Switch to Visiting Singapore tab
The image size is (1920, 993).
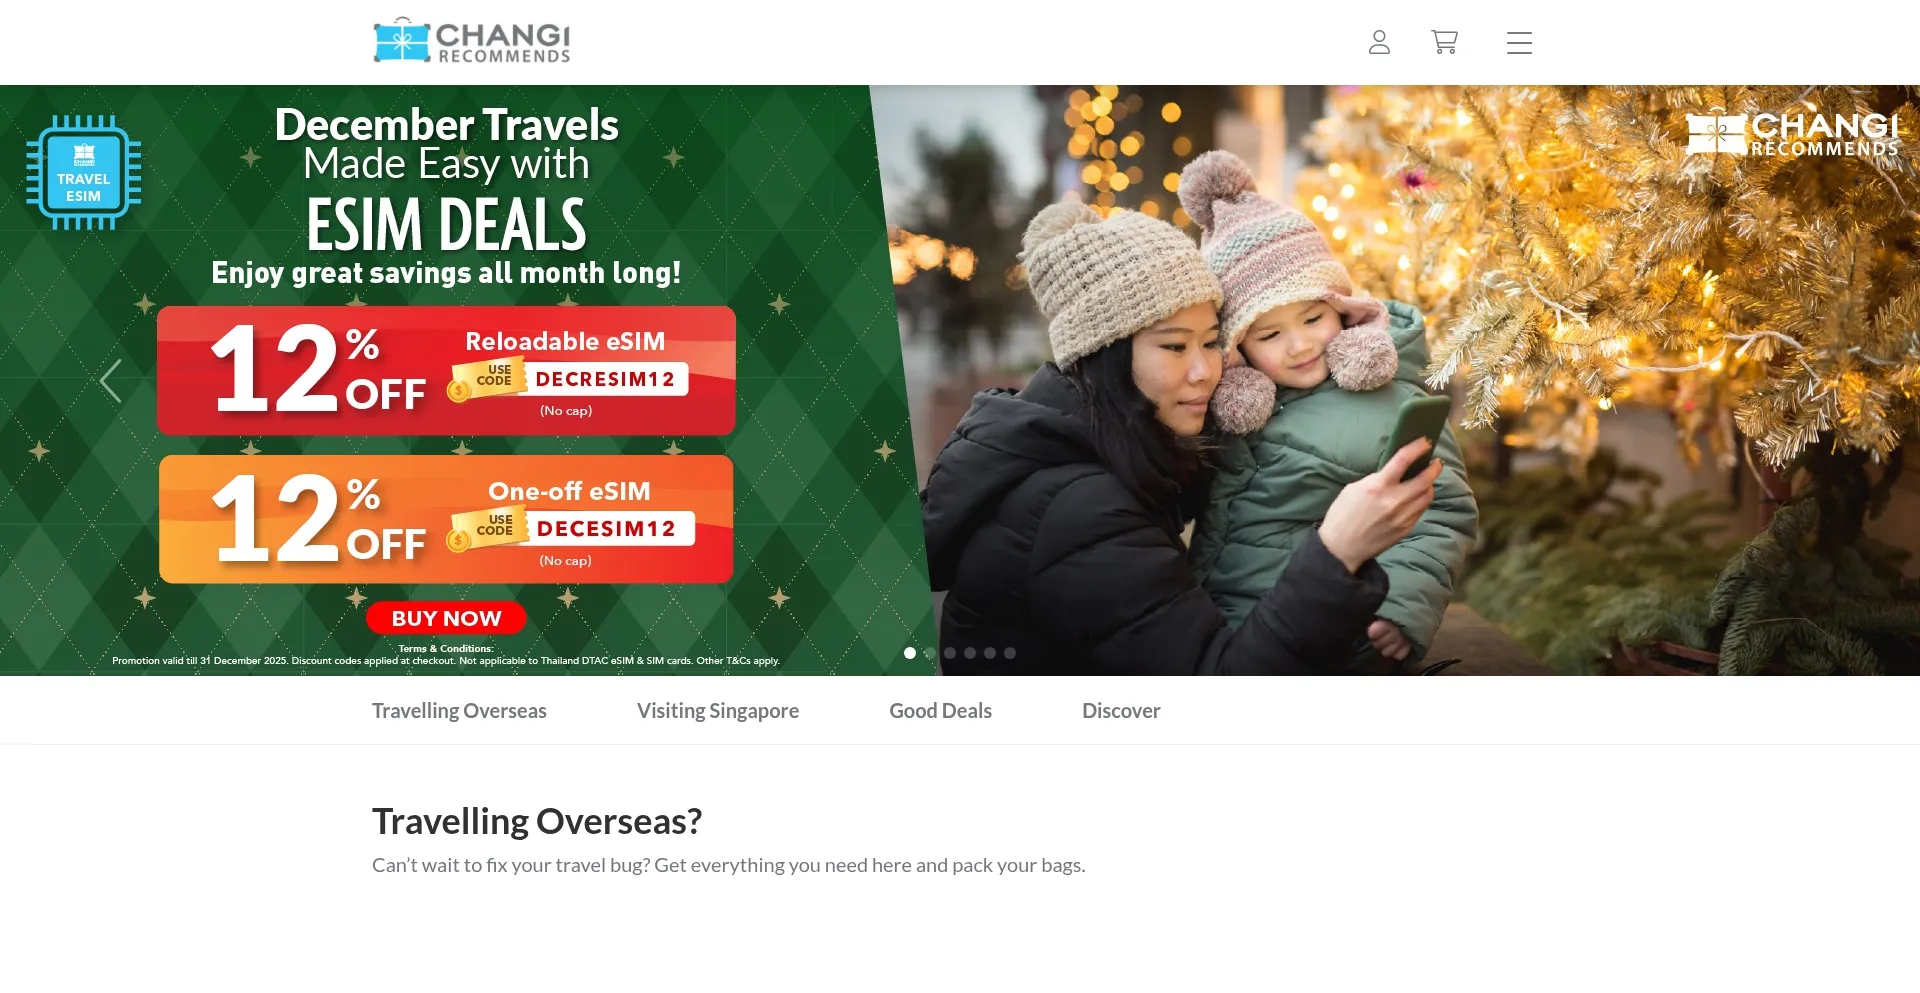[718, 711]
